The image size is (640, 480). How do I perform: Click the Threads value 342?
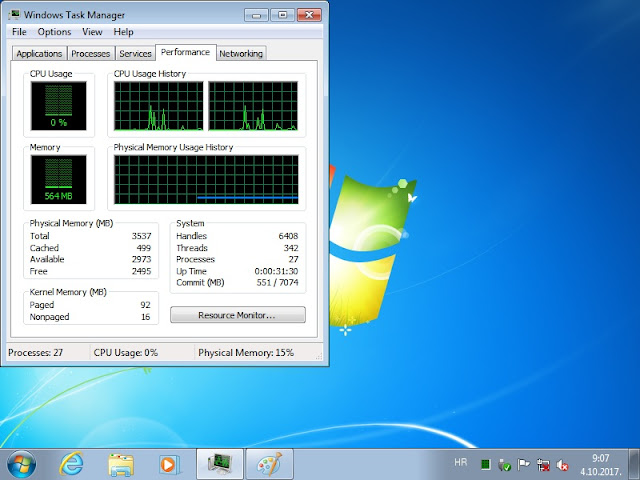point(291,248)
